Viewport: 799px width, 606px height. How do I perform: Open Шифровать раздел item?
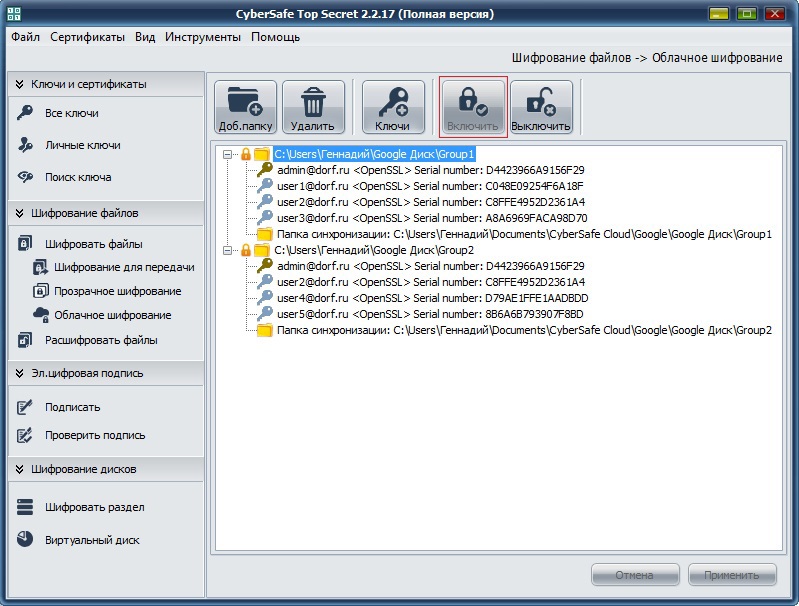95,507
